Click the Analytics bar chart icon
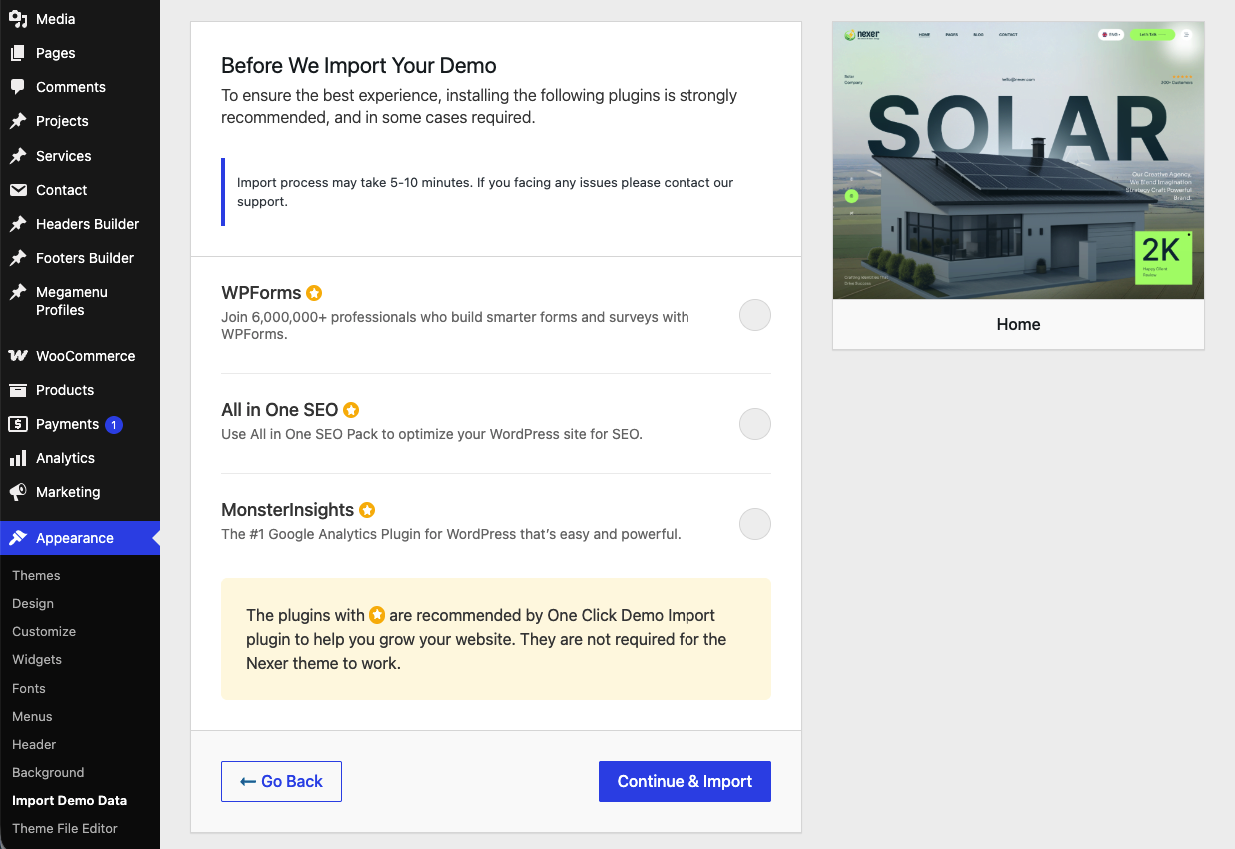 click(x=18, y=458)
